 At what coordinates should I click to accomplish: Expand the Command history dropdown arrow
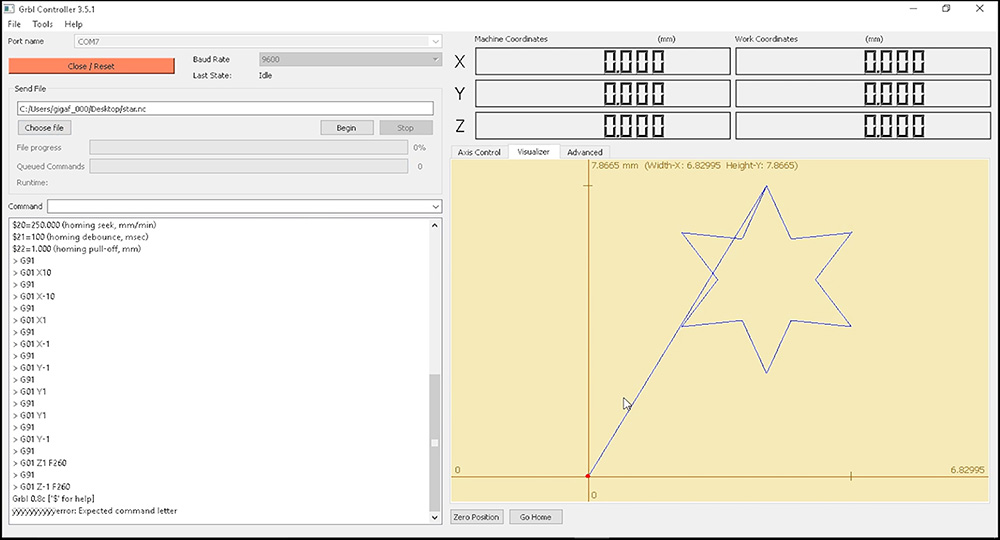point(436,207)
